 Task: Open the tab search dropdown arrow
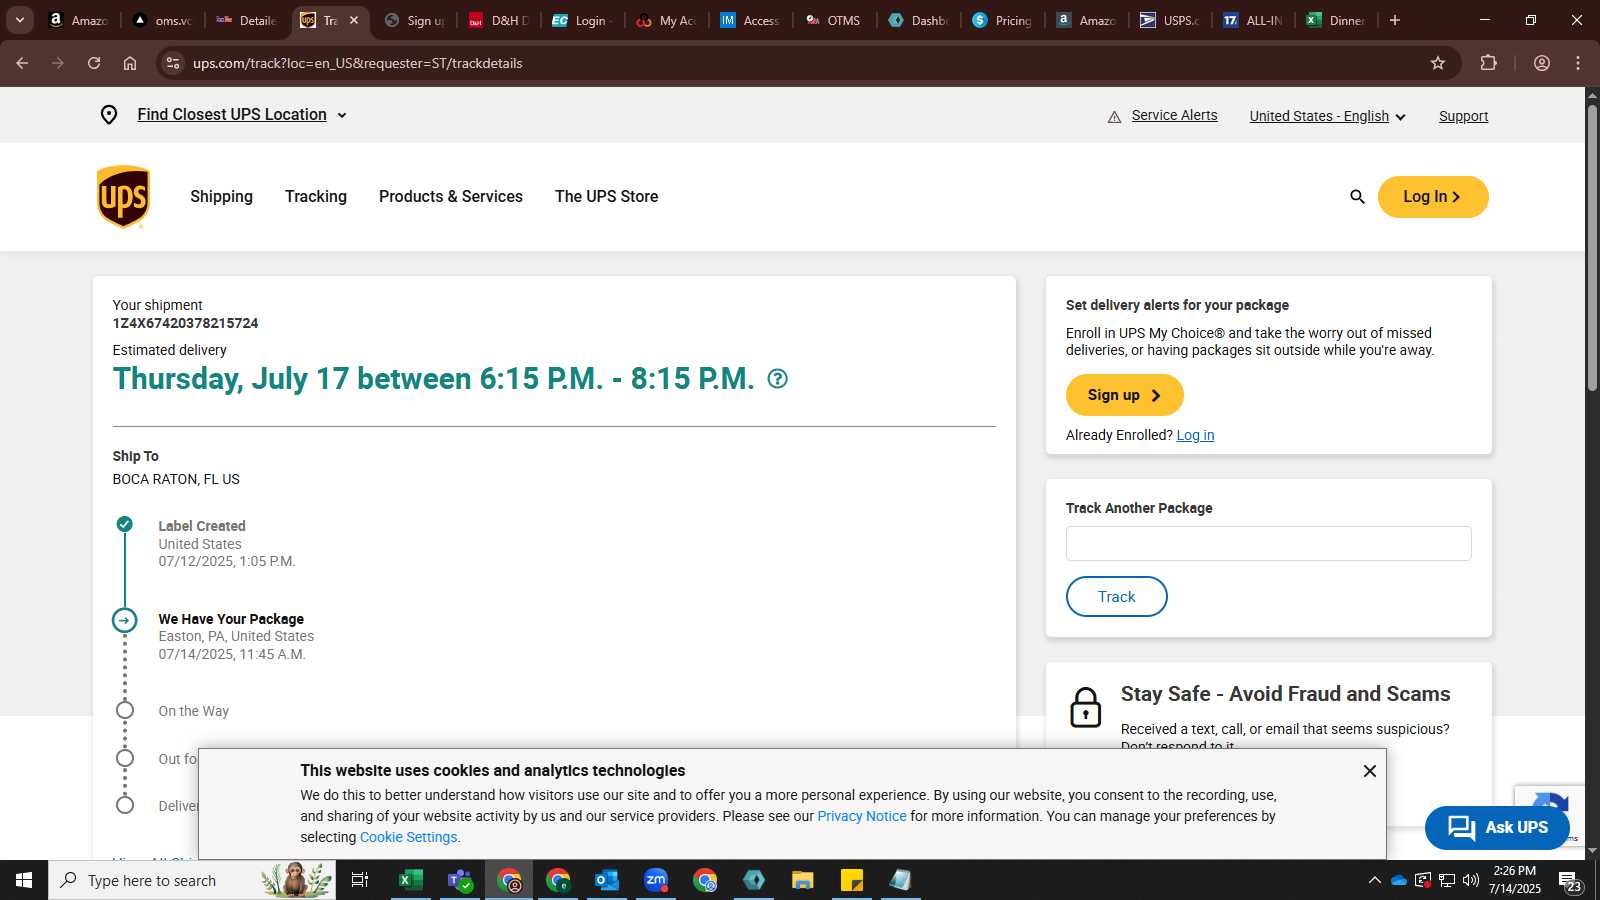pyautogui.click(x=19, y=20)
